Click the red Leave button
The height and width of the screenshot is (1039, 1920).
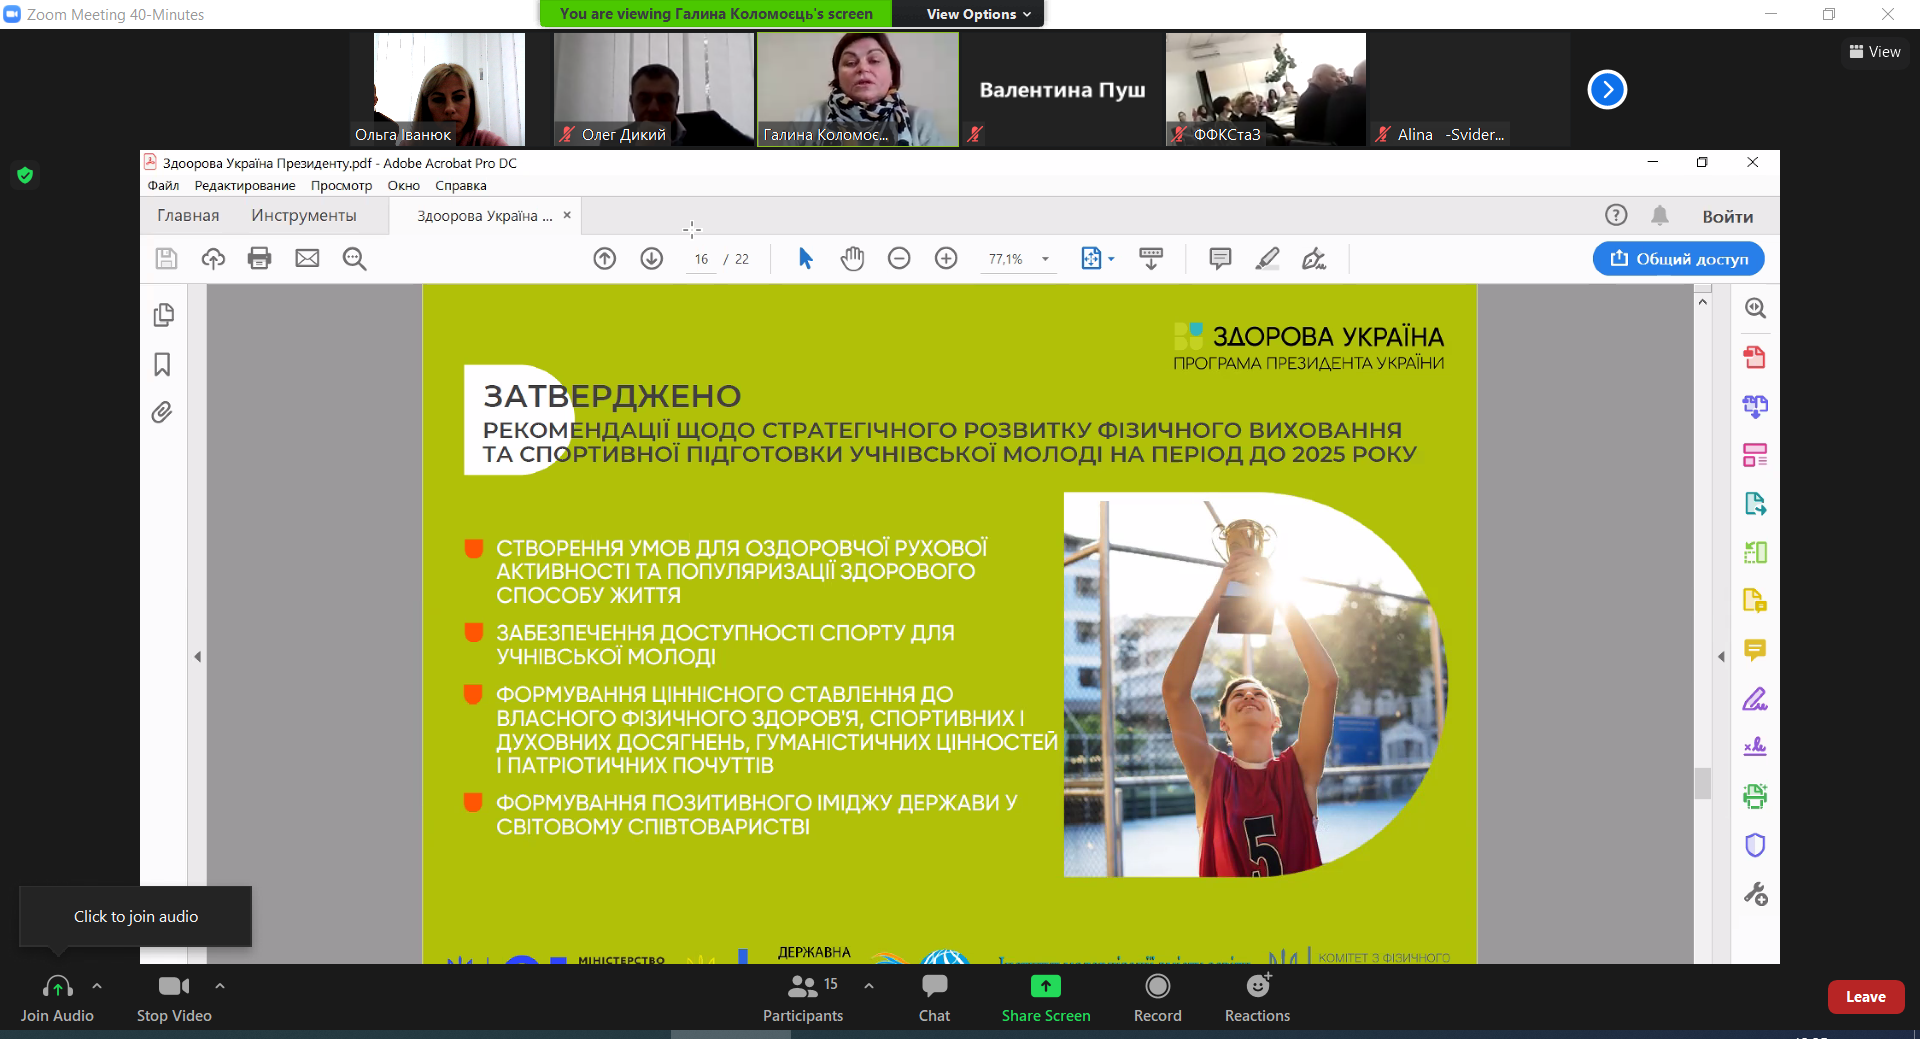click(1865, 997)
